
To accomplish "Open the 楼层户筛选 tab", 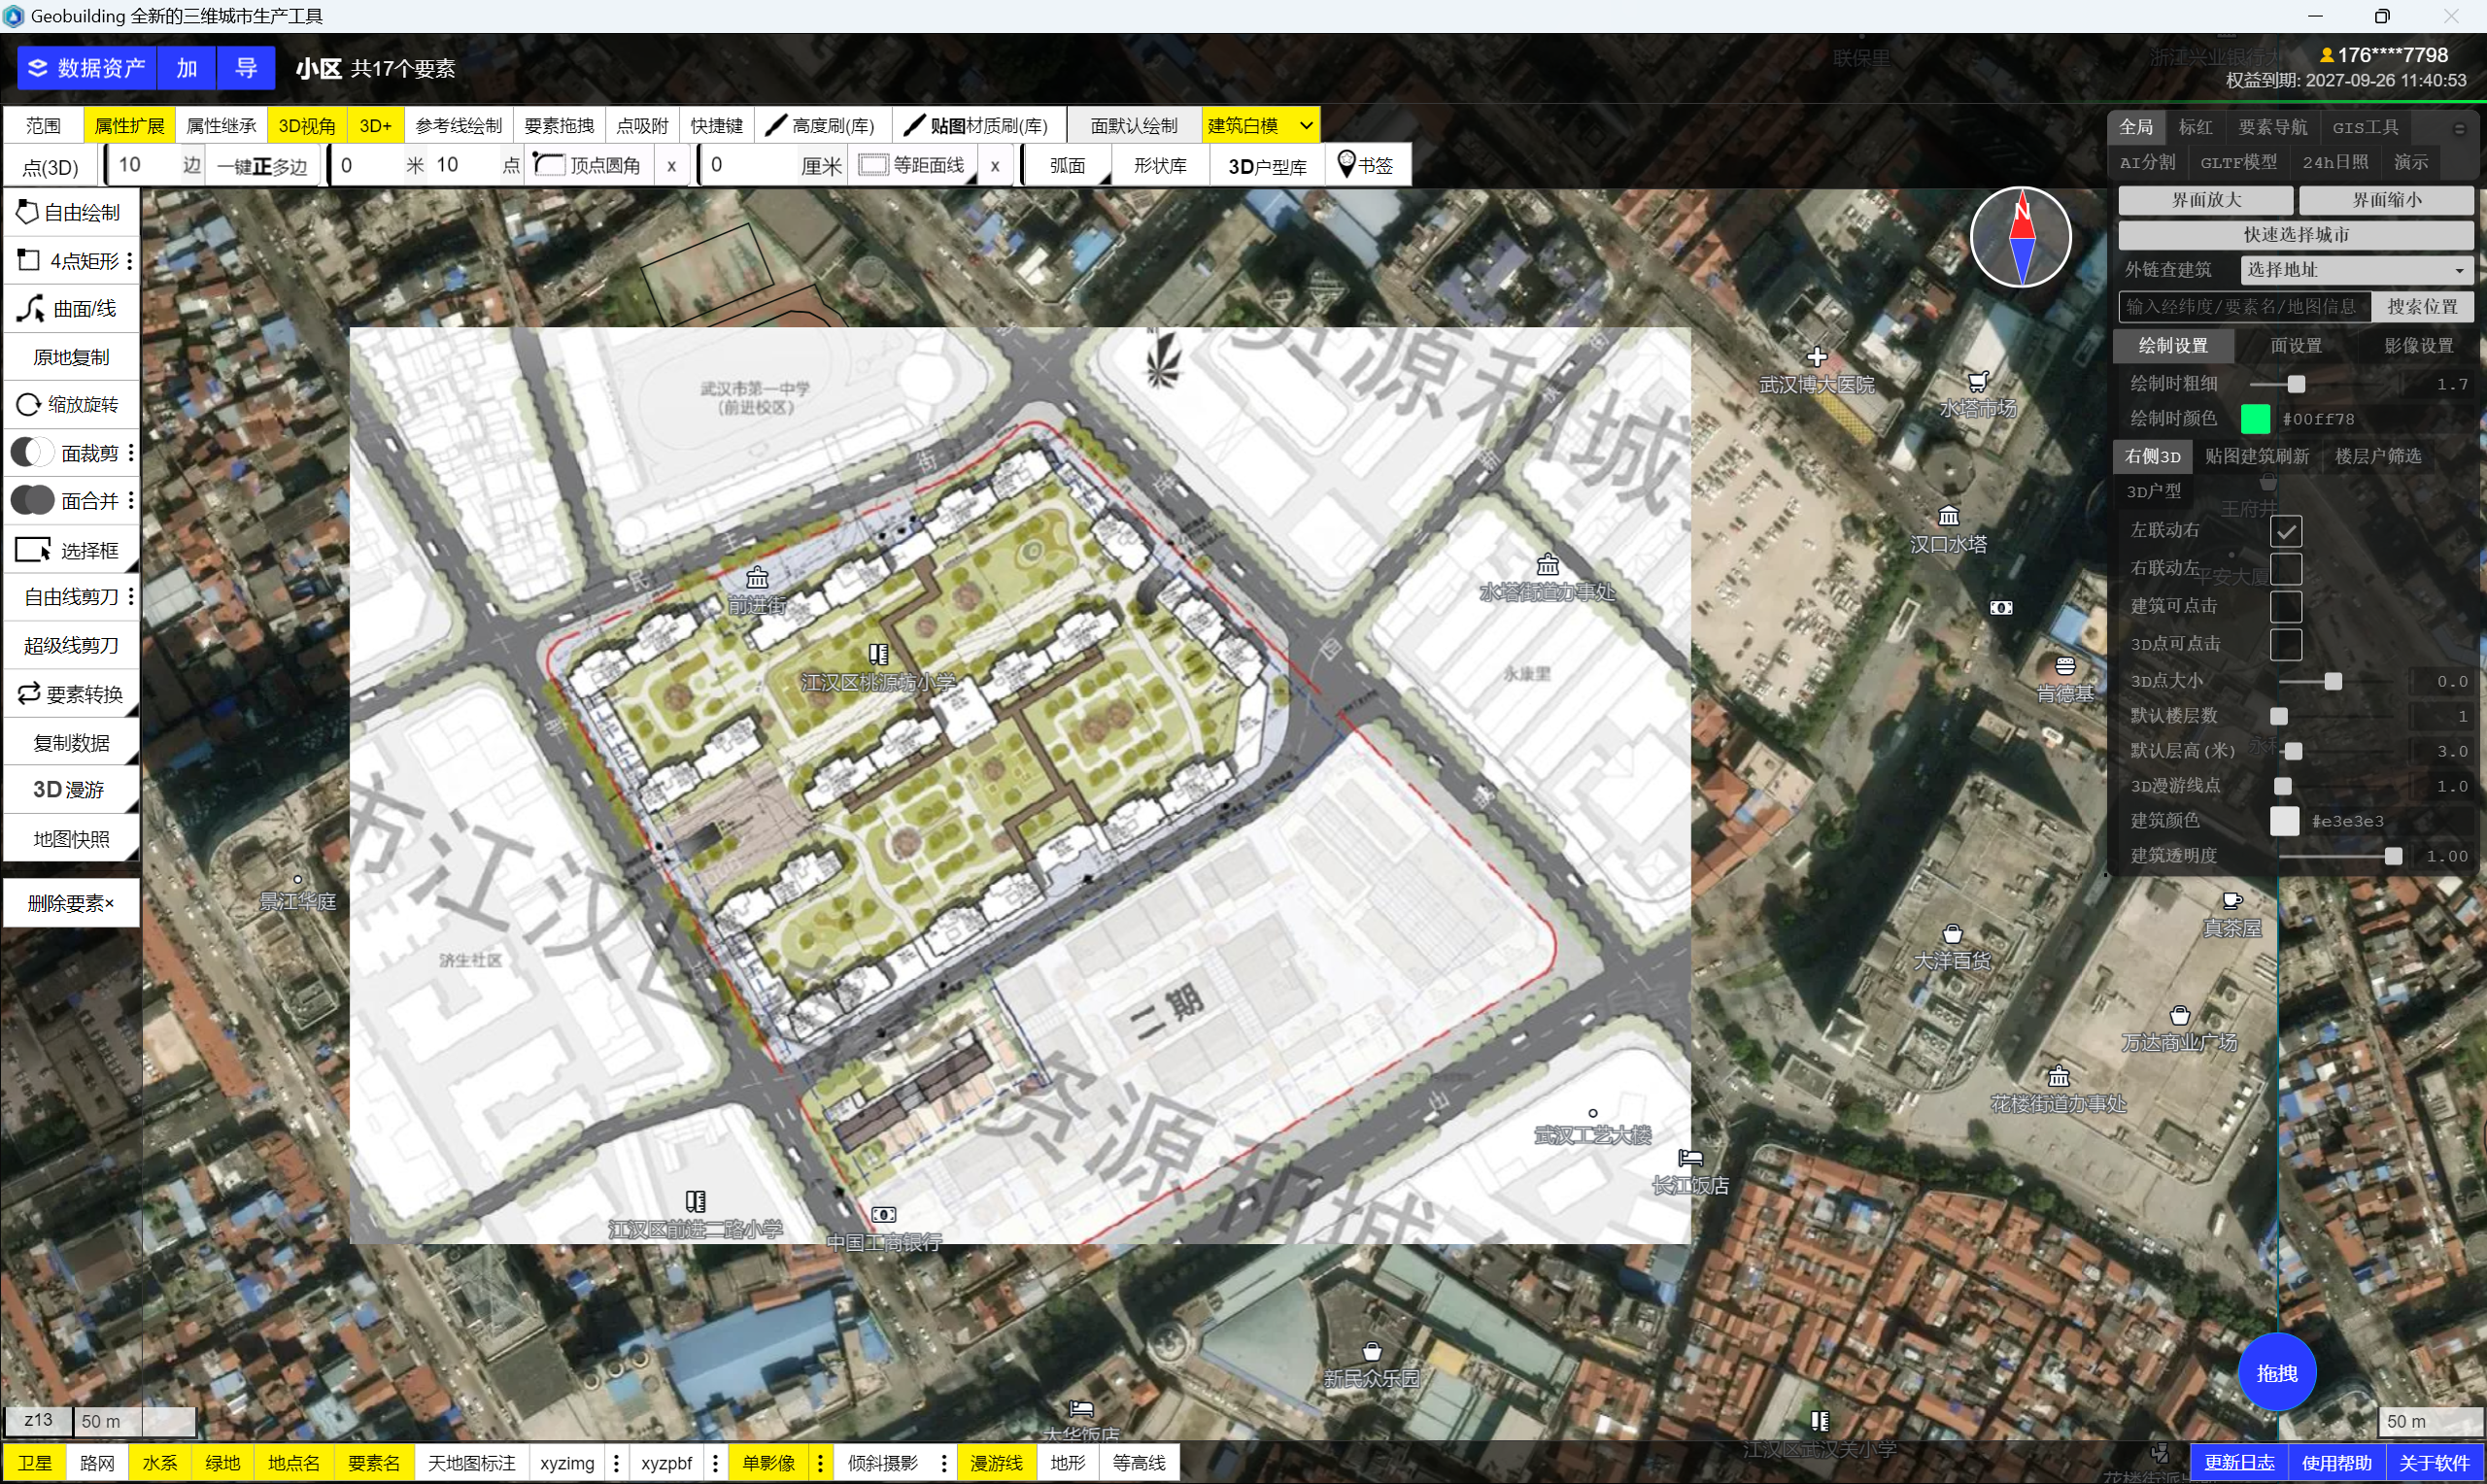I will tap(2377, 456).
